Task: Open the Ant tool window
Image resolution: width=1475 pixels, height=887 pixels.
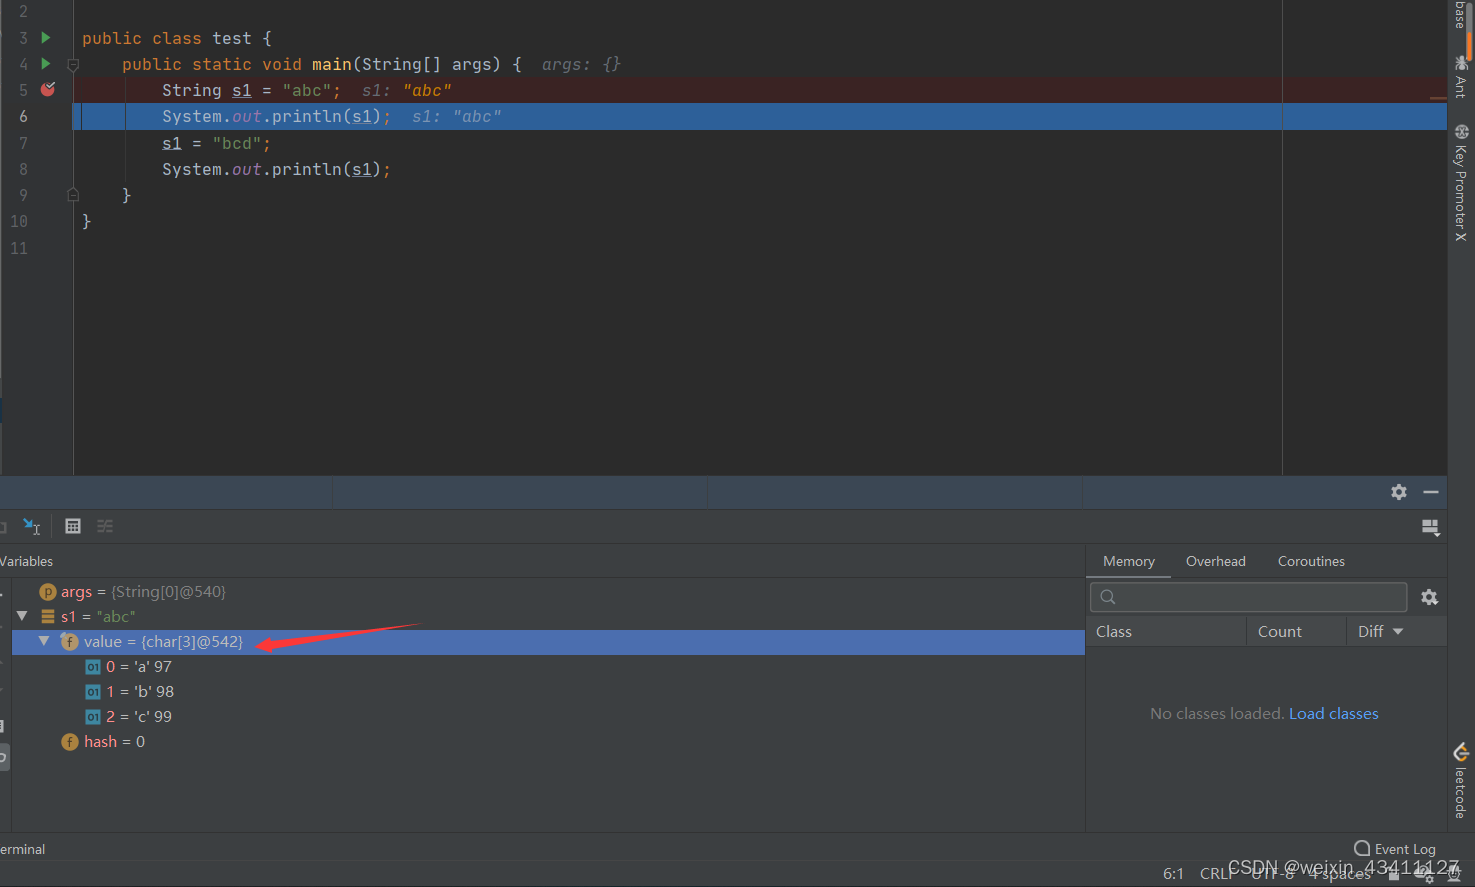Action: click(x=1461, y=76)
